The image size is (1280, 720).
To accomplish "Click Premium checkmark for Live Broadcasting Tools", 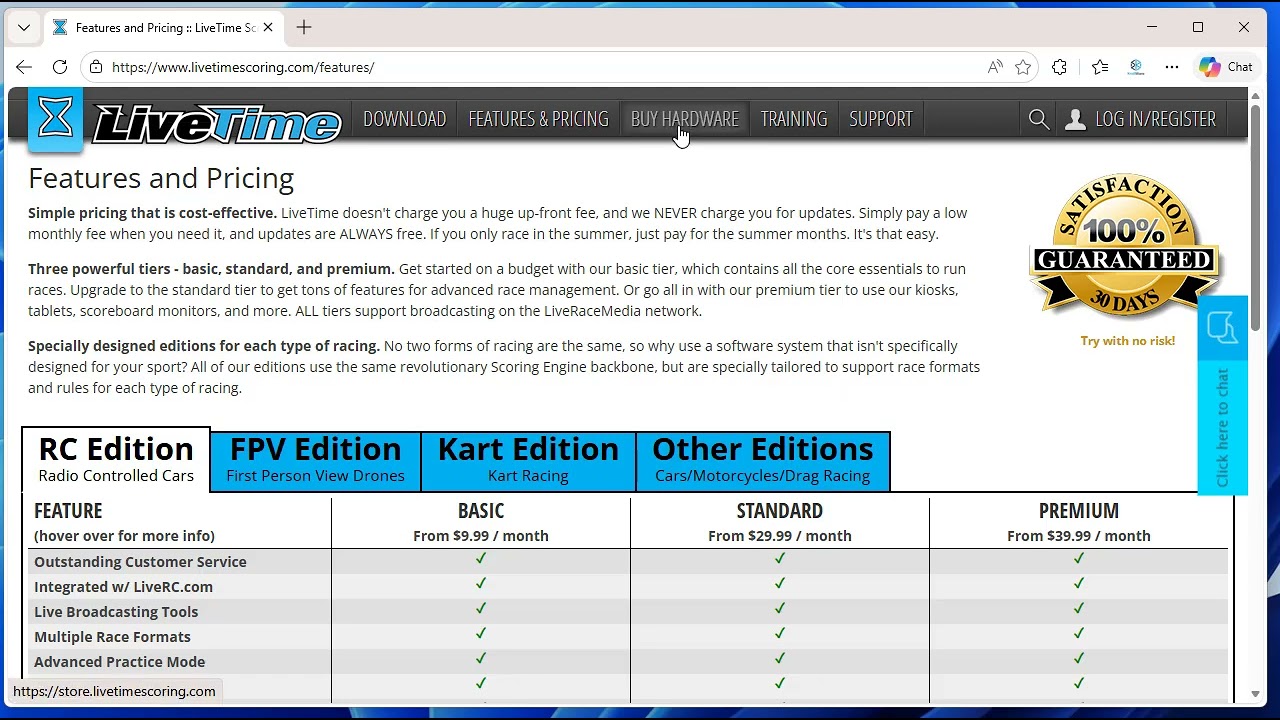I will 1078,608.
